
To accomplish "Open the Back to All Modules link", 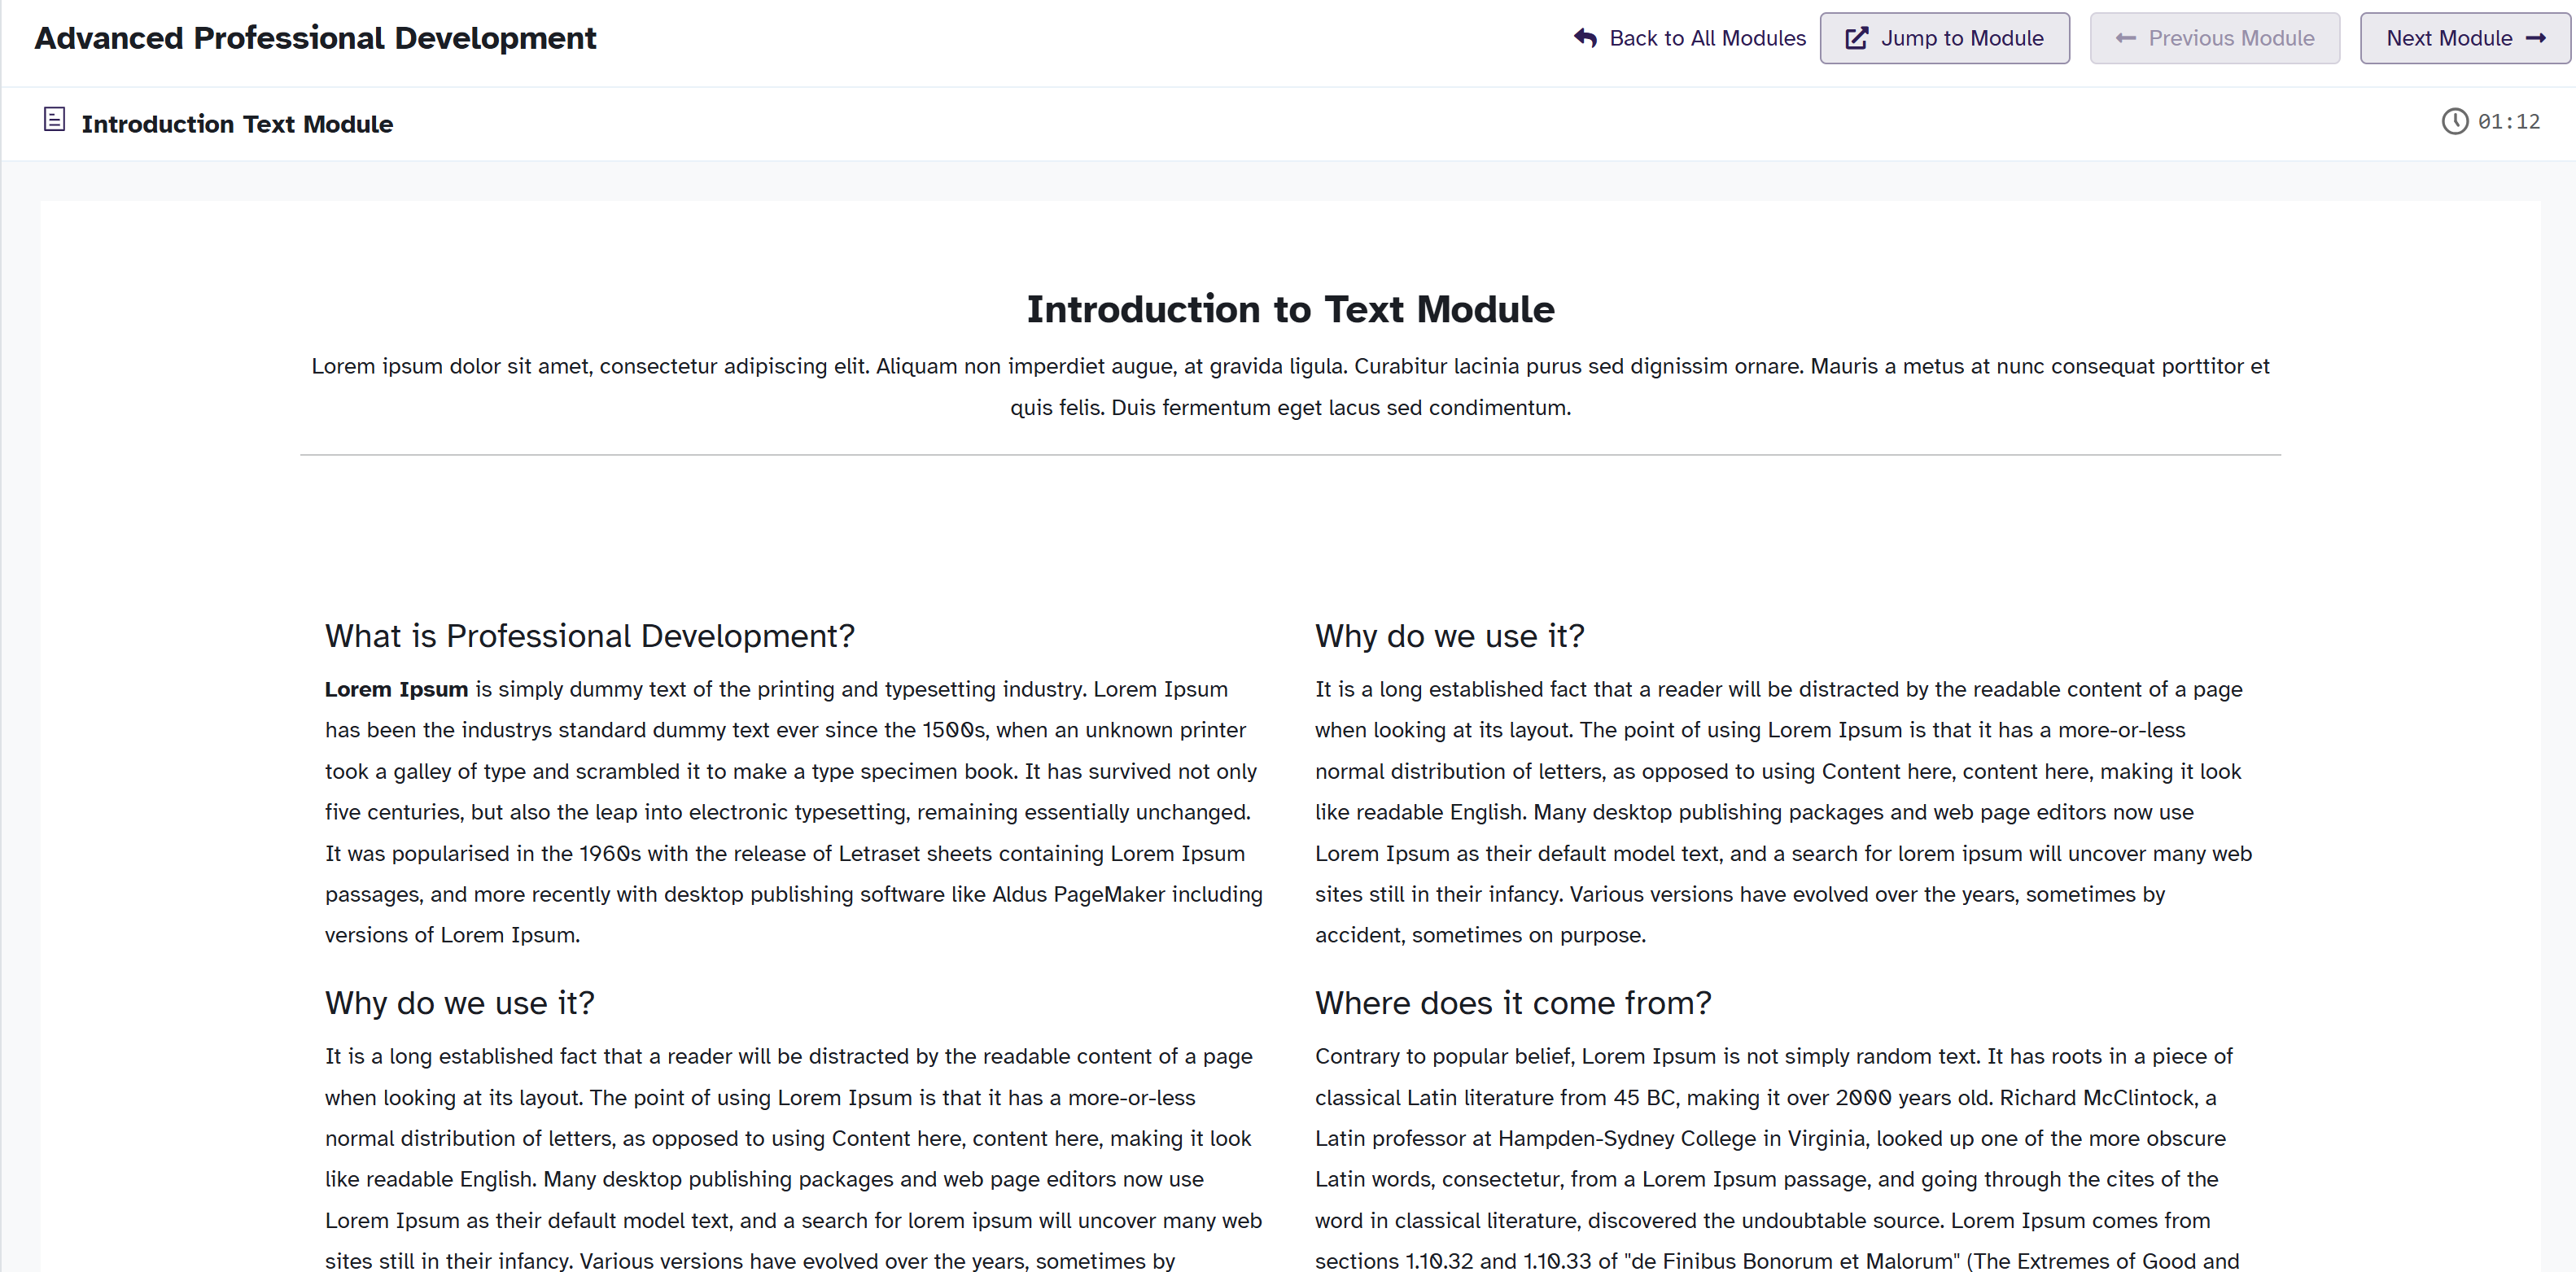I will point(1706,38).
